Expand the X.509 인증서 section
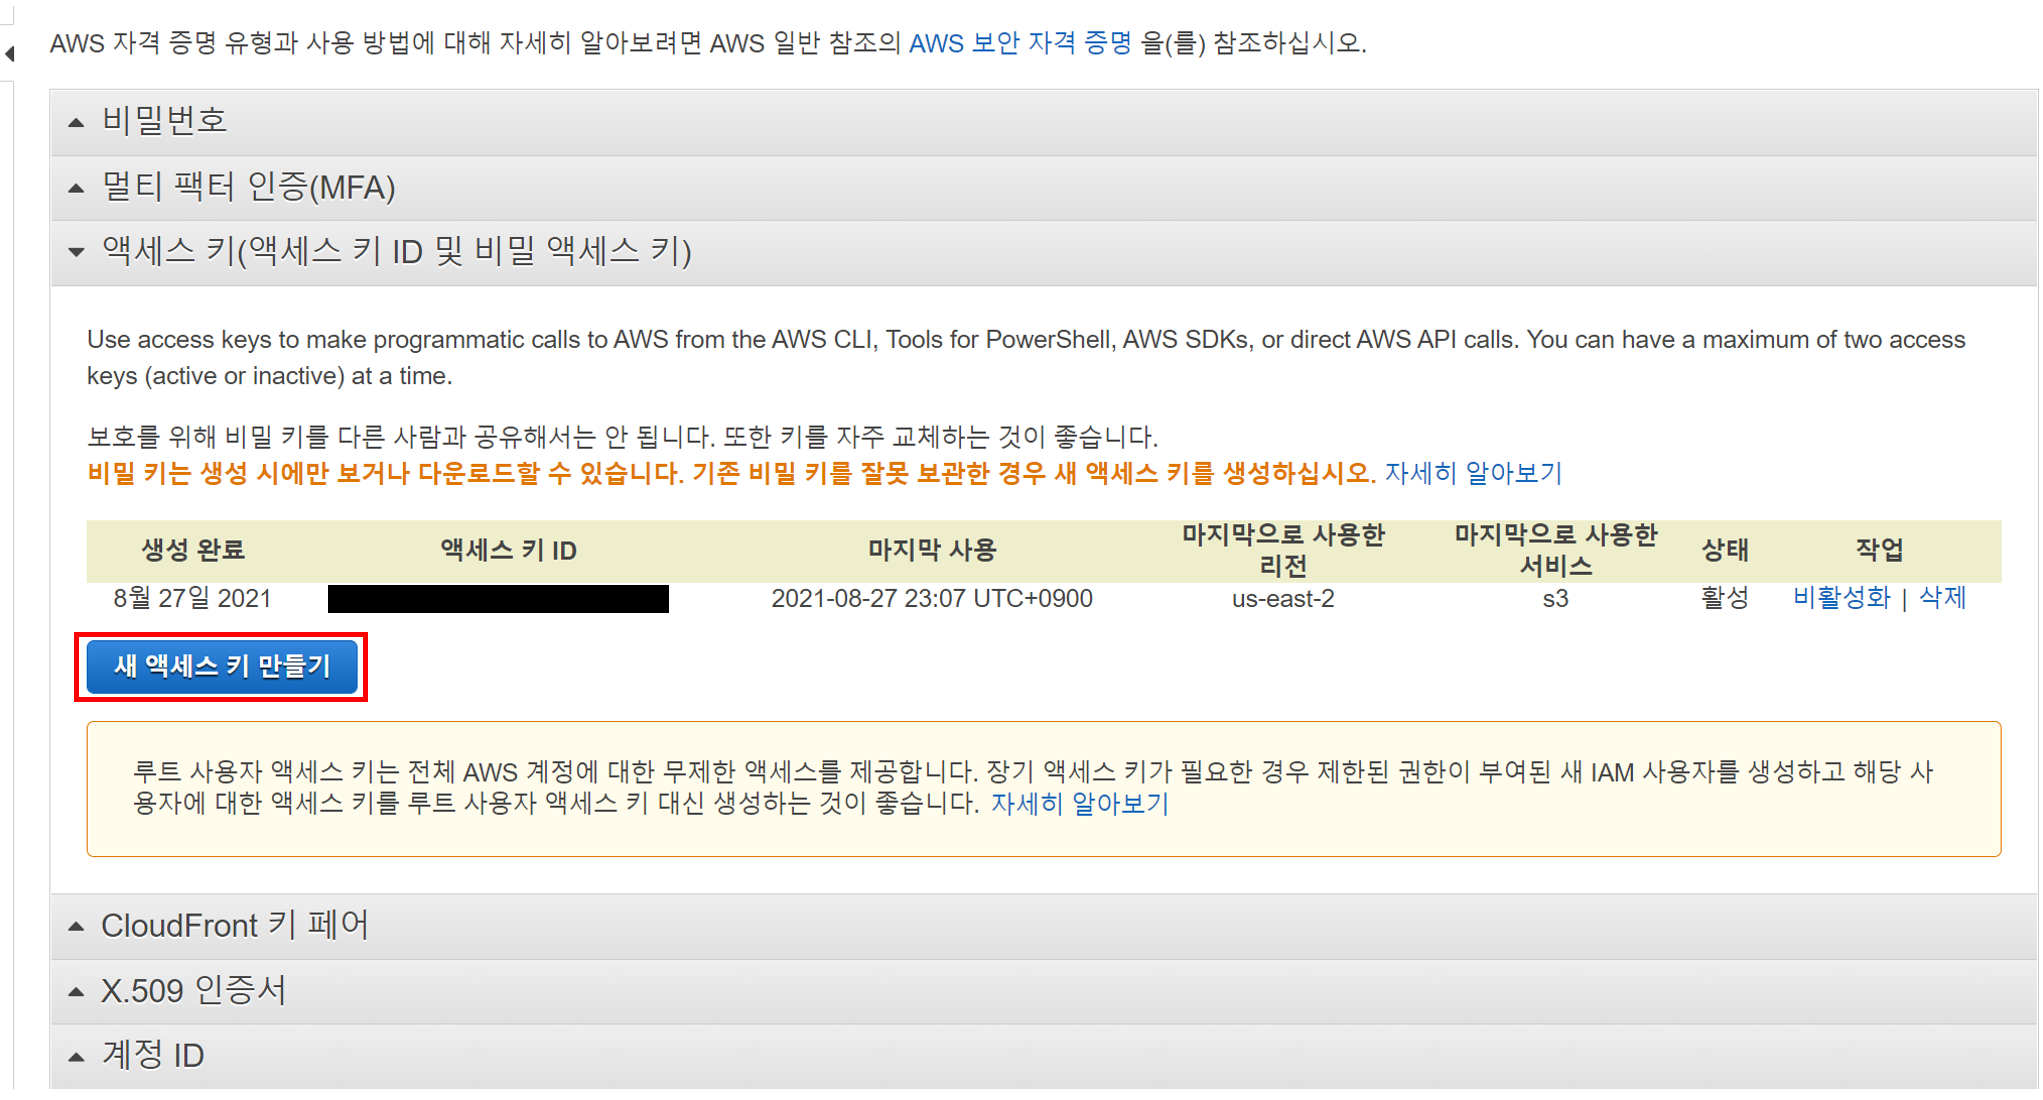The height and width of the screenshot is (1100, 2043). pyautogui.click(x=193, y=990)
